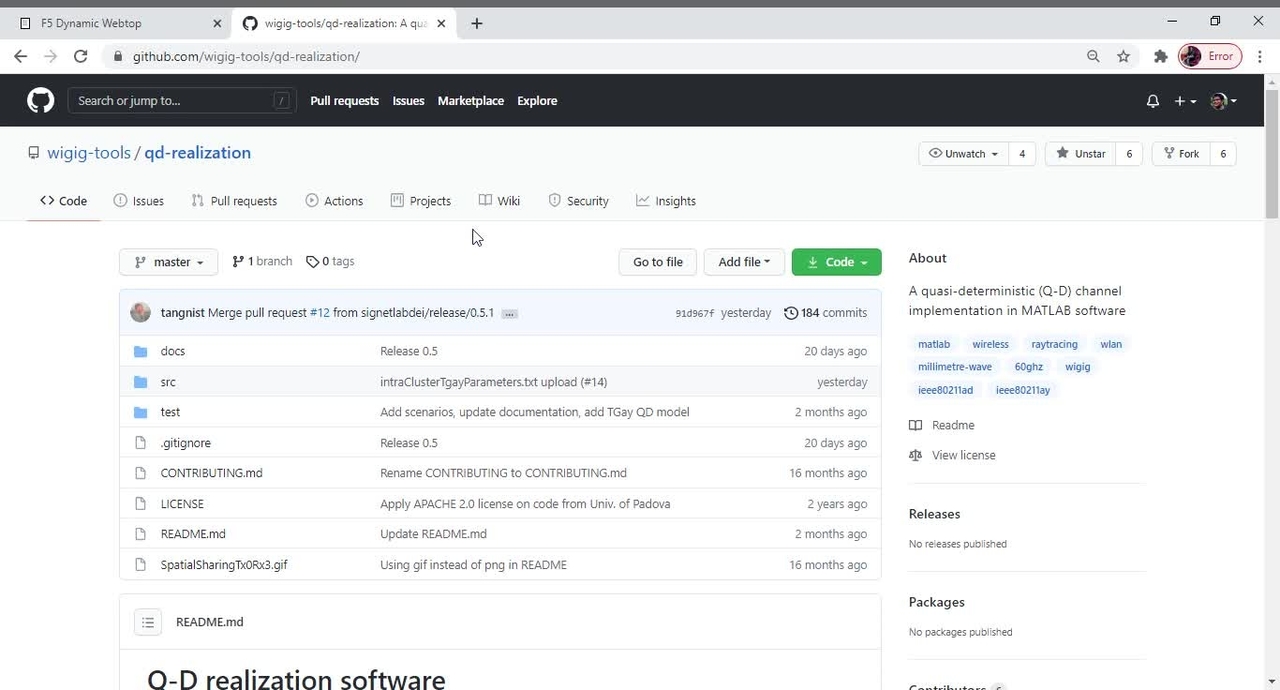
Task: Open the Wiki tab
Action: [499, 201]
